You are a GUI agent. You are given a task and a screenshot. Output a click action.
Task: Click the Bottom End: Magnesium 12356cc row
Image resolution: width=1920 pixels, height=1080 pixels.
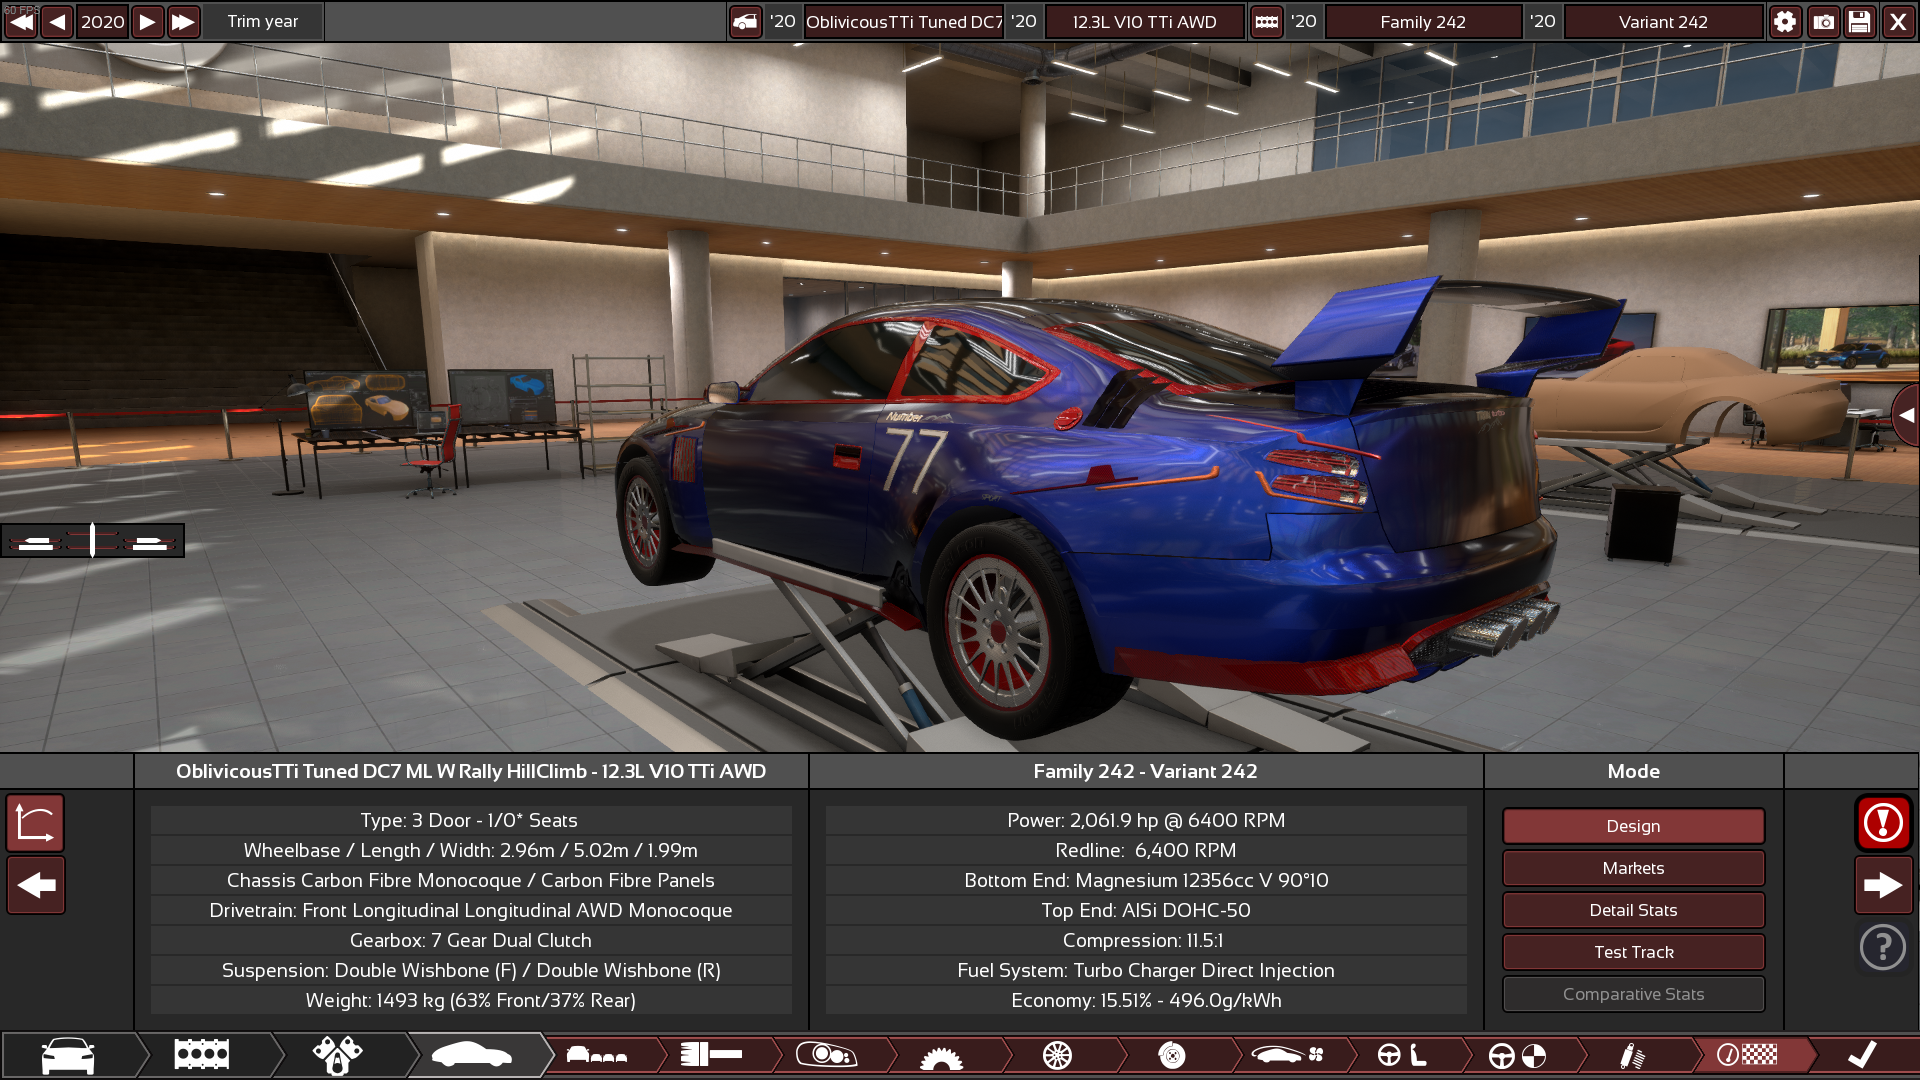(x=1146, y=880)
